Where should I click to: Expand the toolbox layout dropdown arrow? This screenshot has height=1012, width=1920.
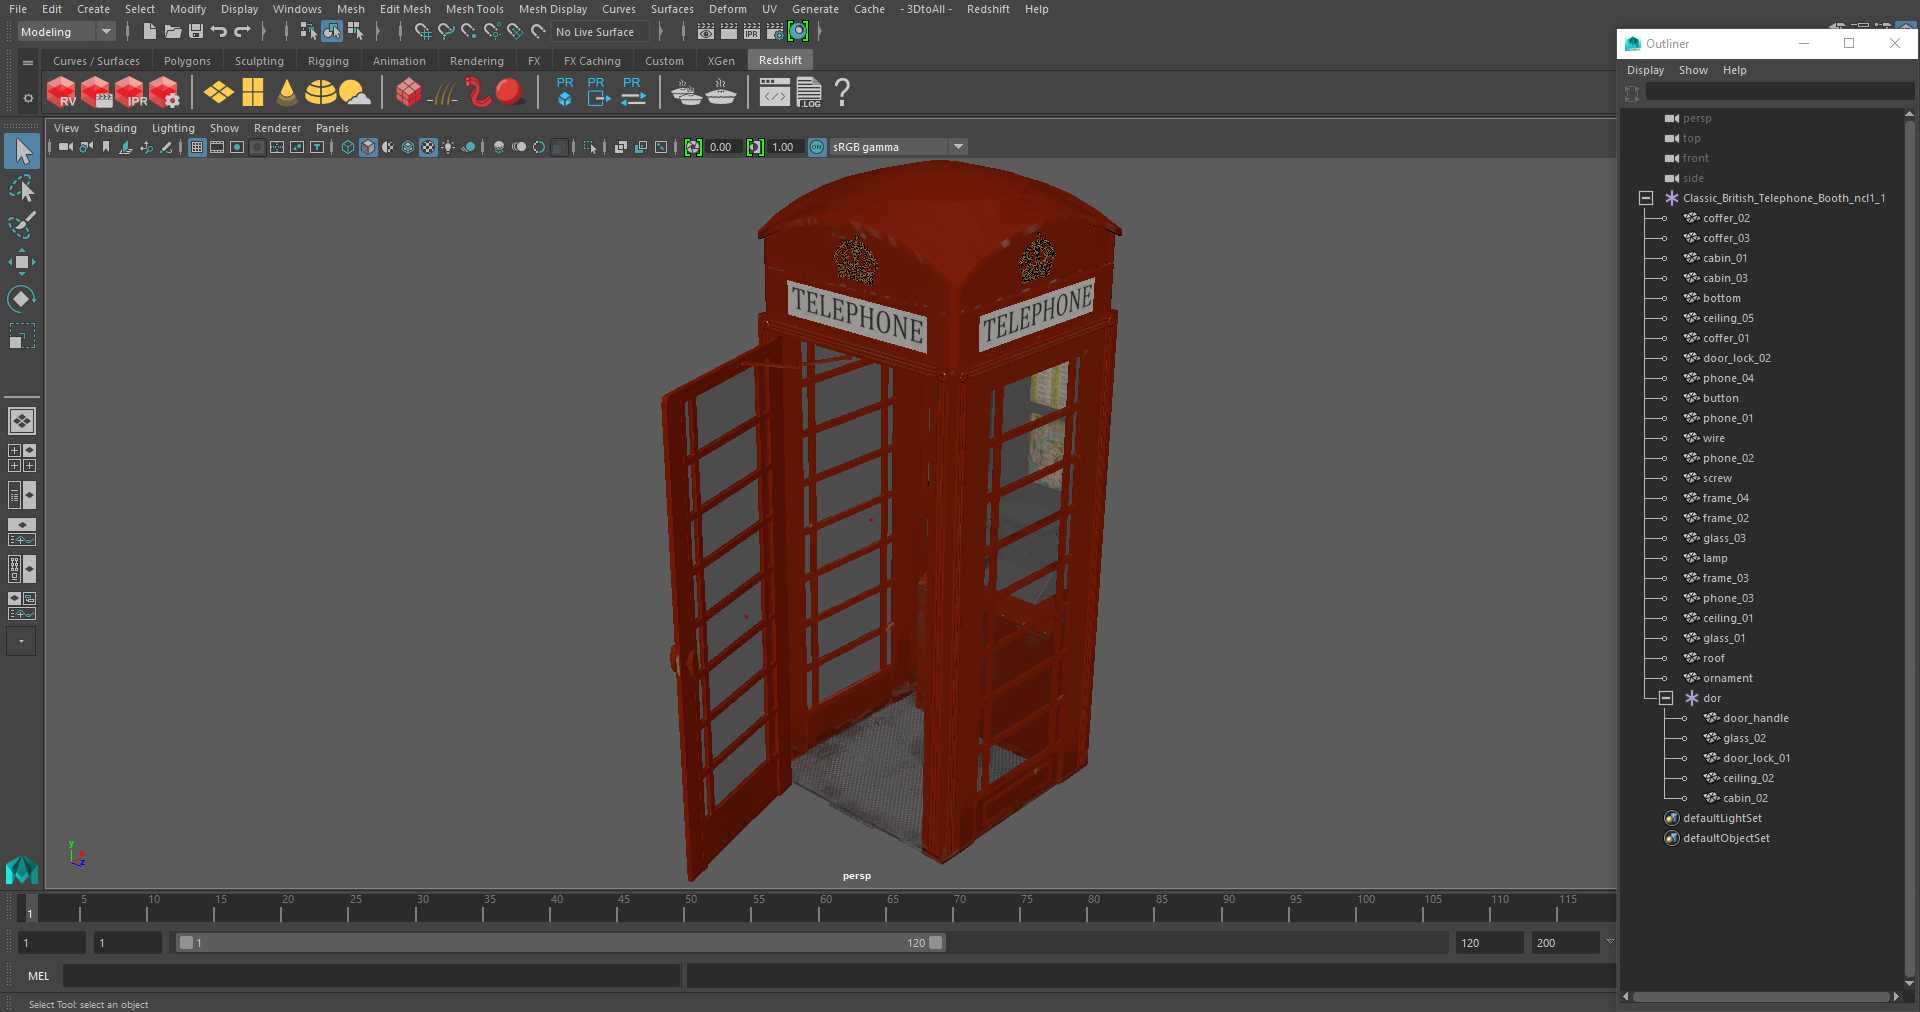pyautogui.click(x=21, y=641)
